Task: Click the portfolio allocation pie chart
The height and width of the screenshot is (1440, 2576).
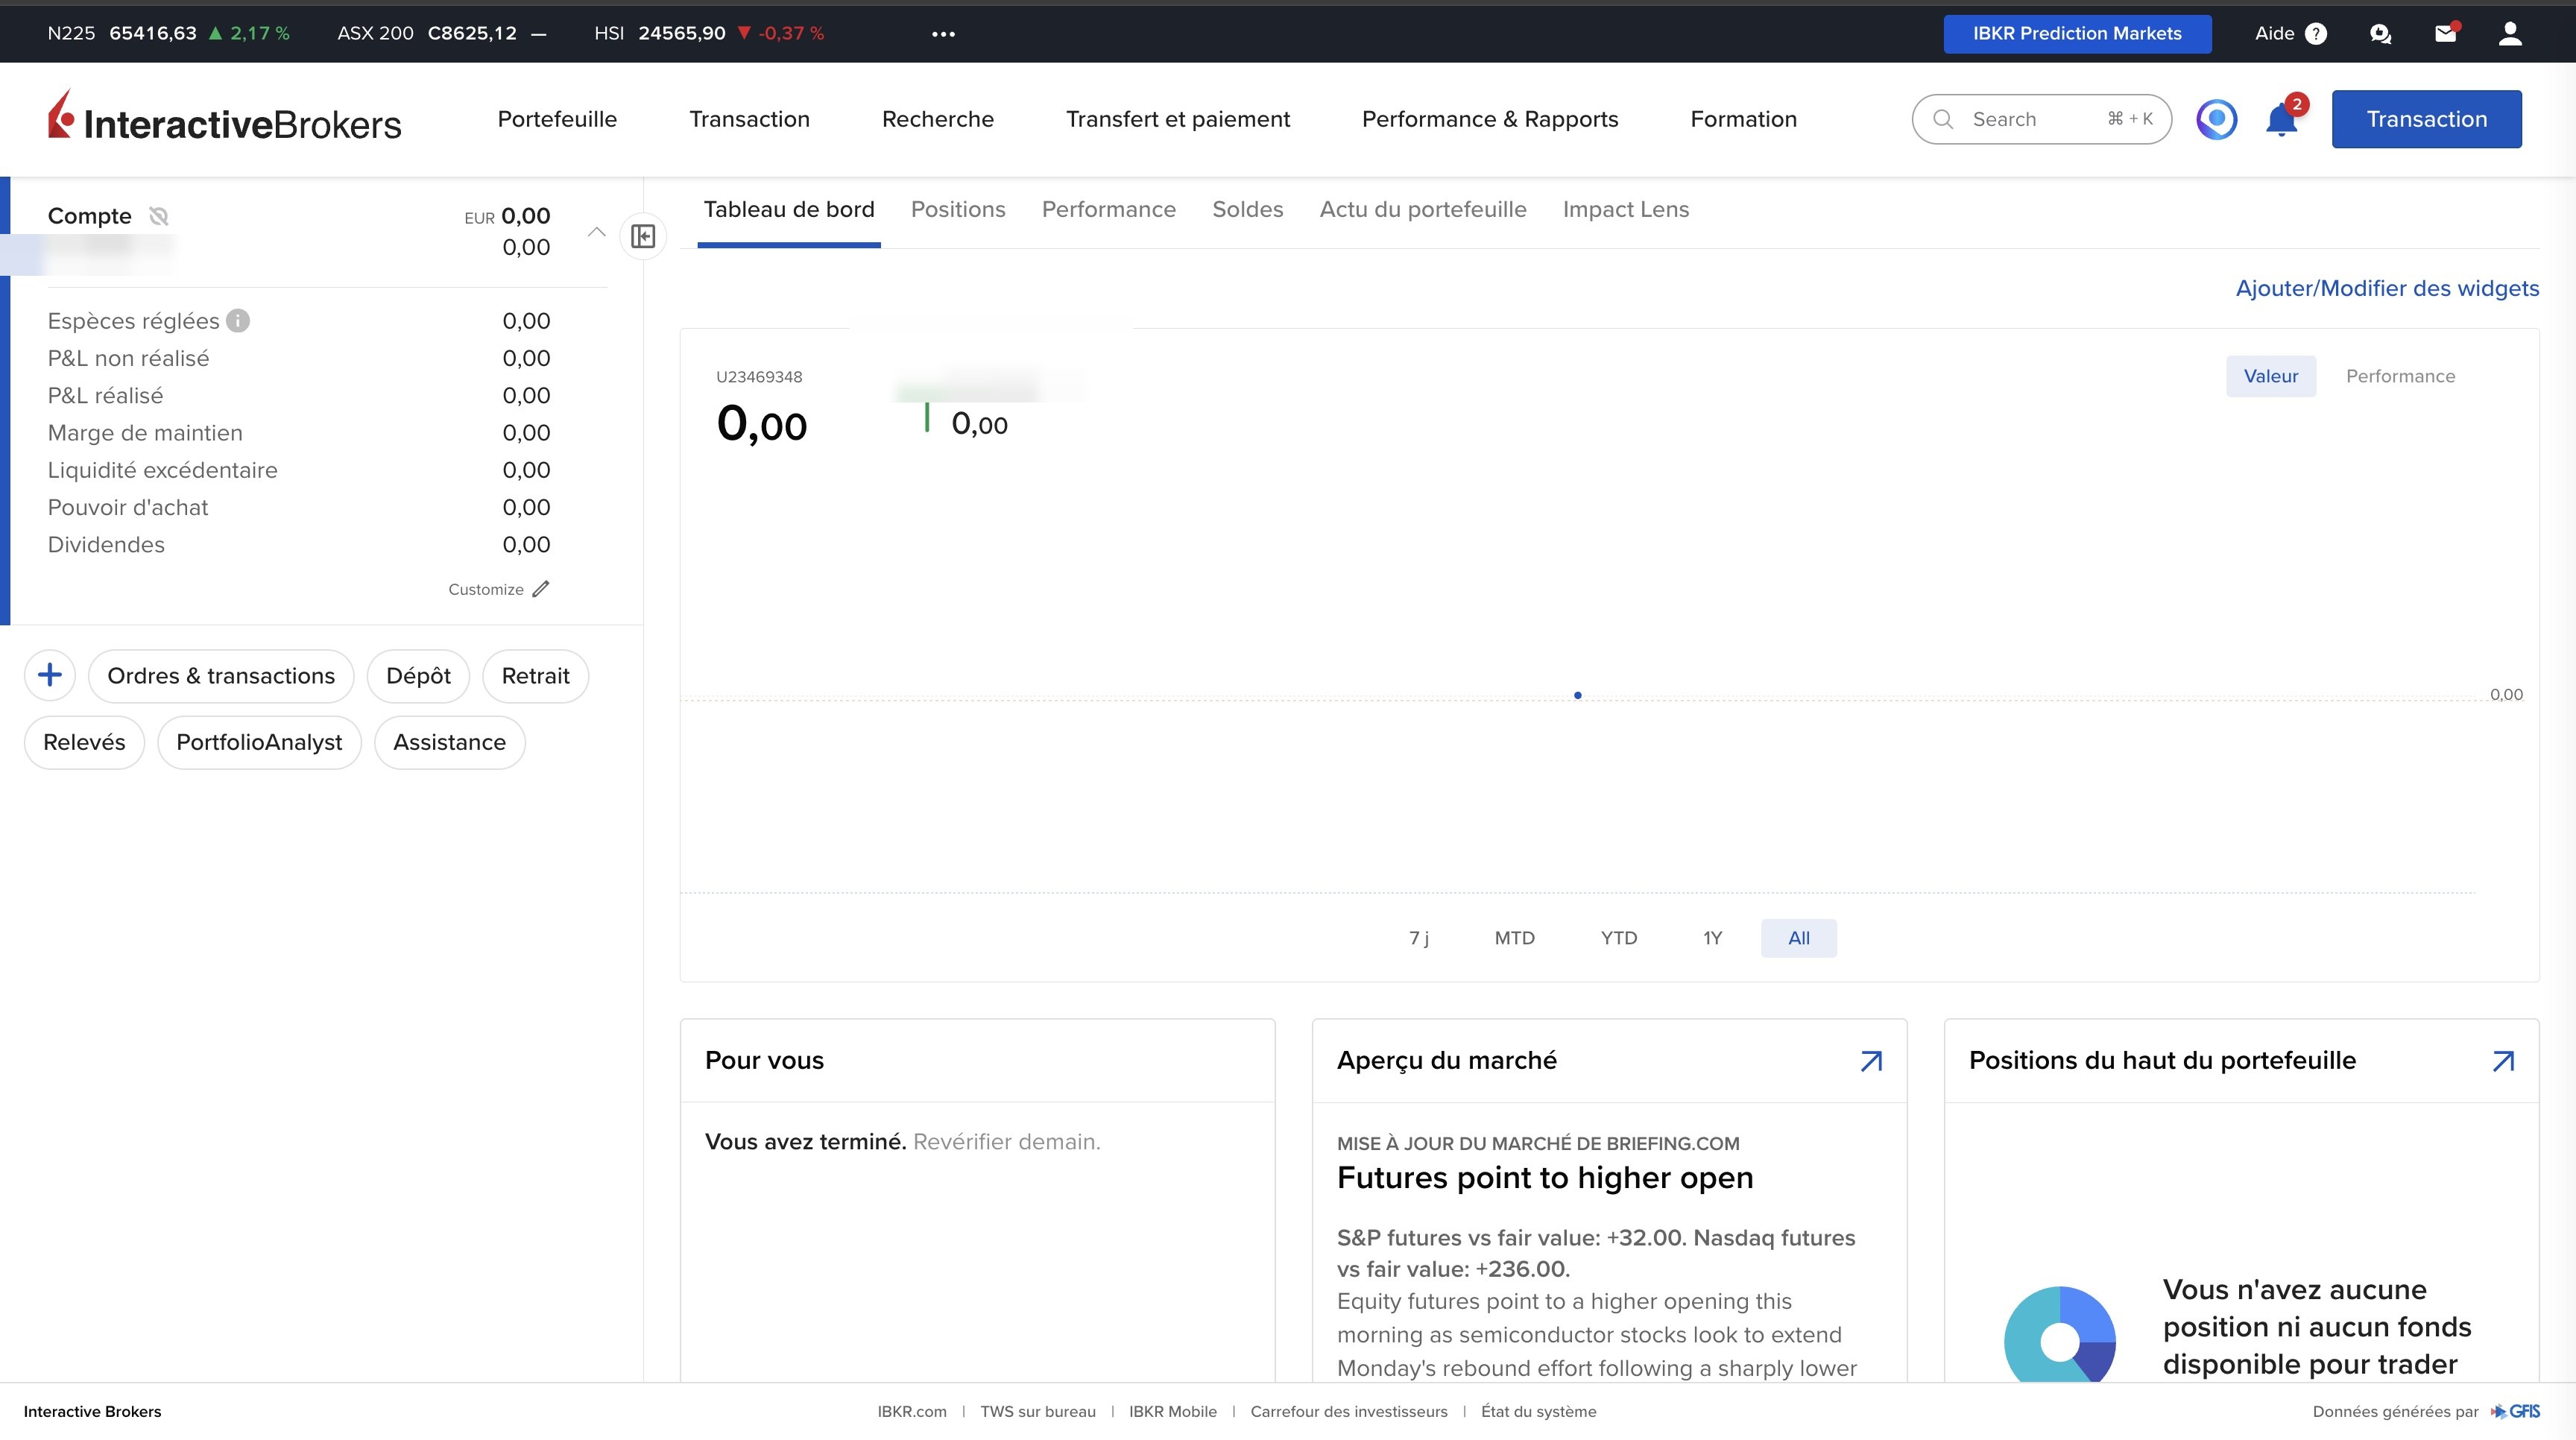Action: click(2060, 1336)
